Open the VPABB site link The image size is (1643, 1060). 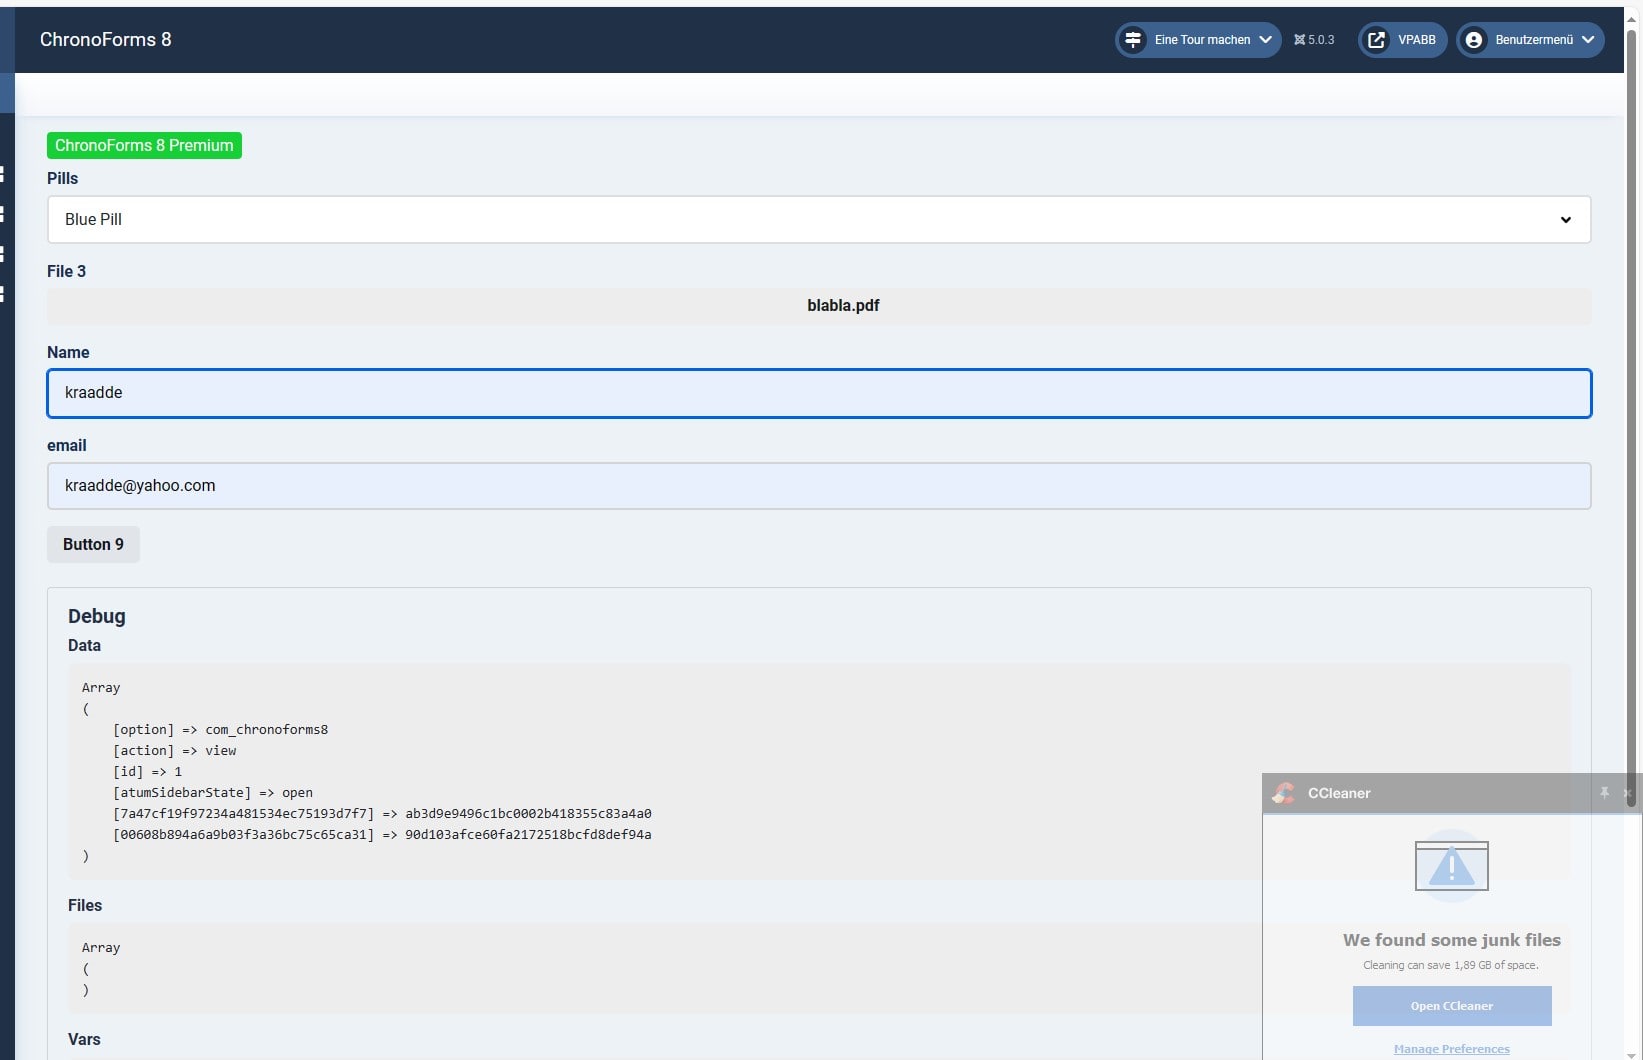coord(1416,40)
